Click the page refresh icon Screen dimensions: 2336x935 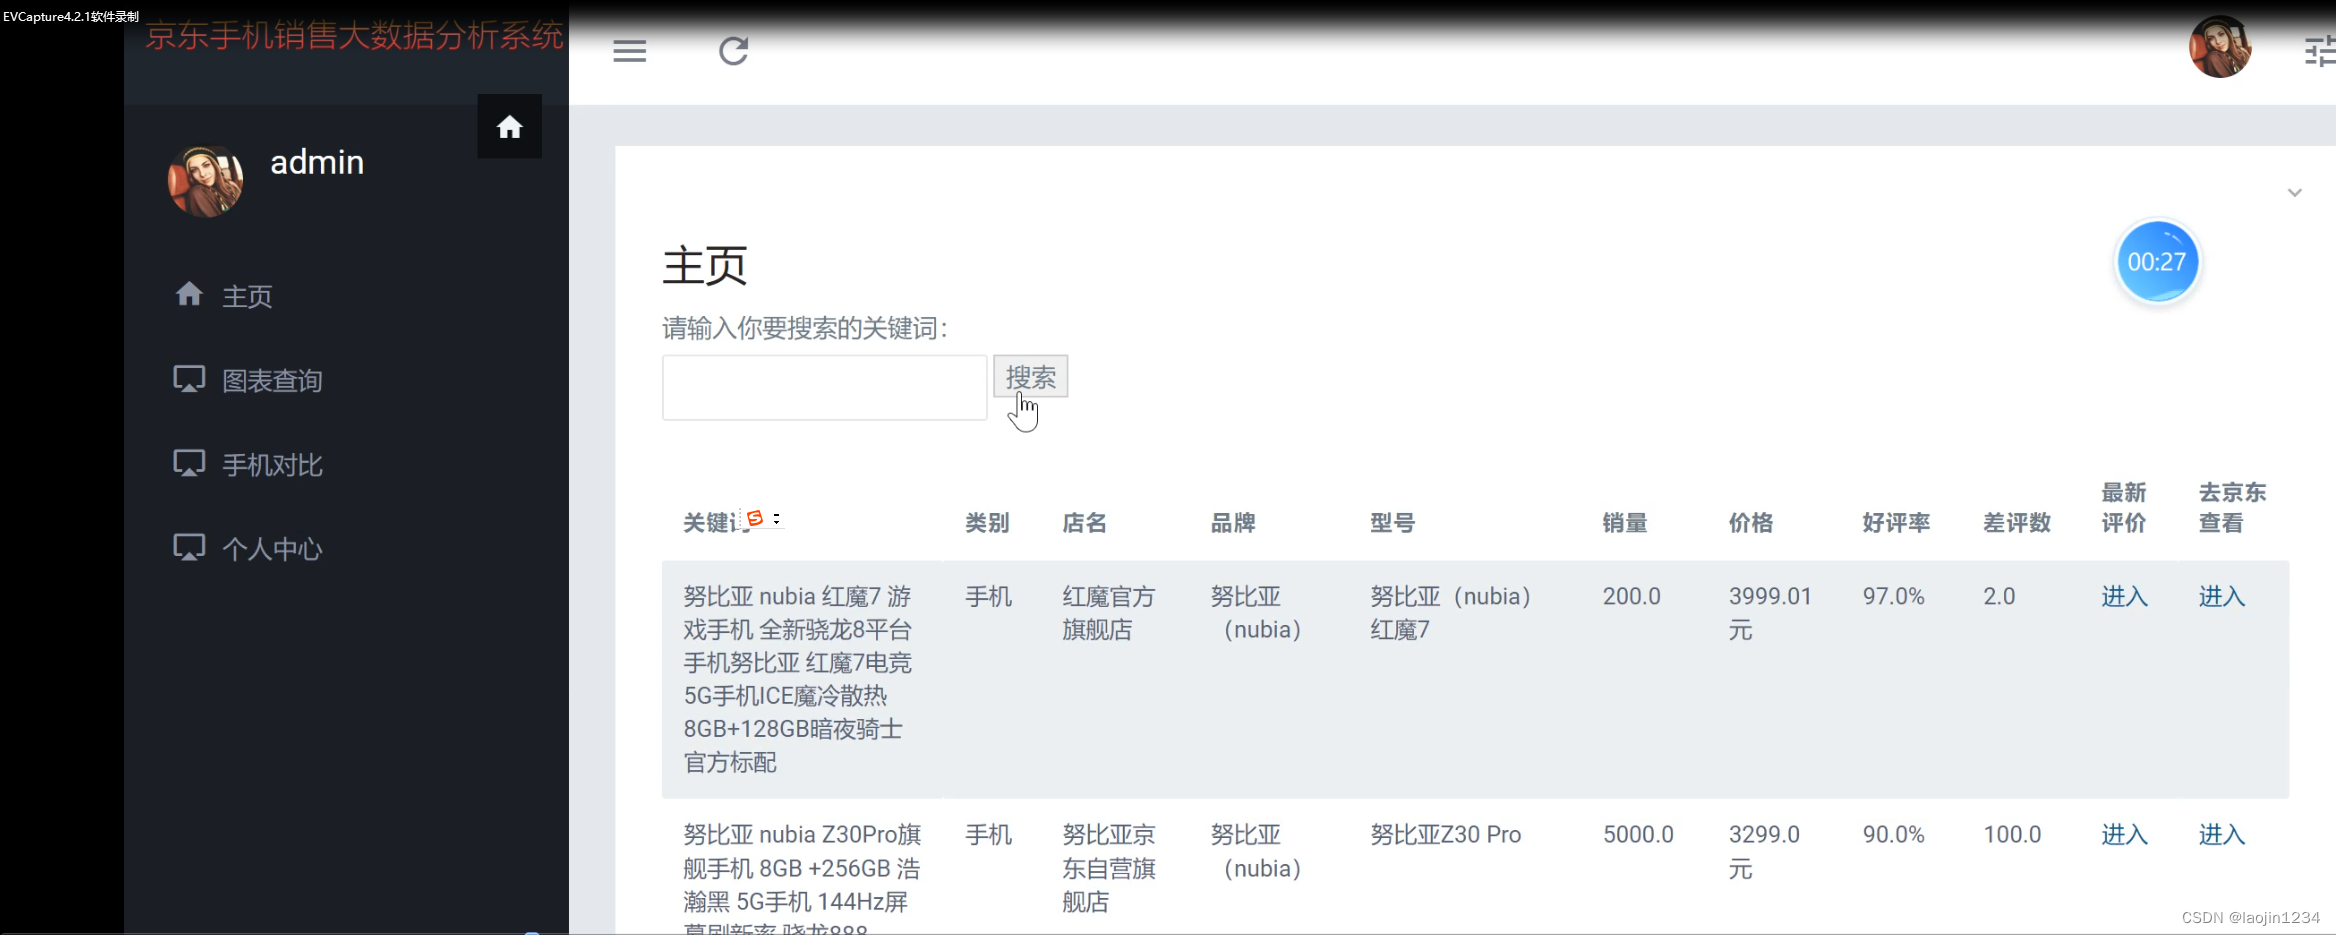(733, 50)
